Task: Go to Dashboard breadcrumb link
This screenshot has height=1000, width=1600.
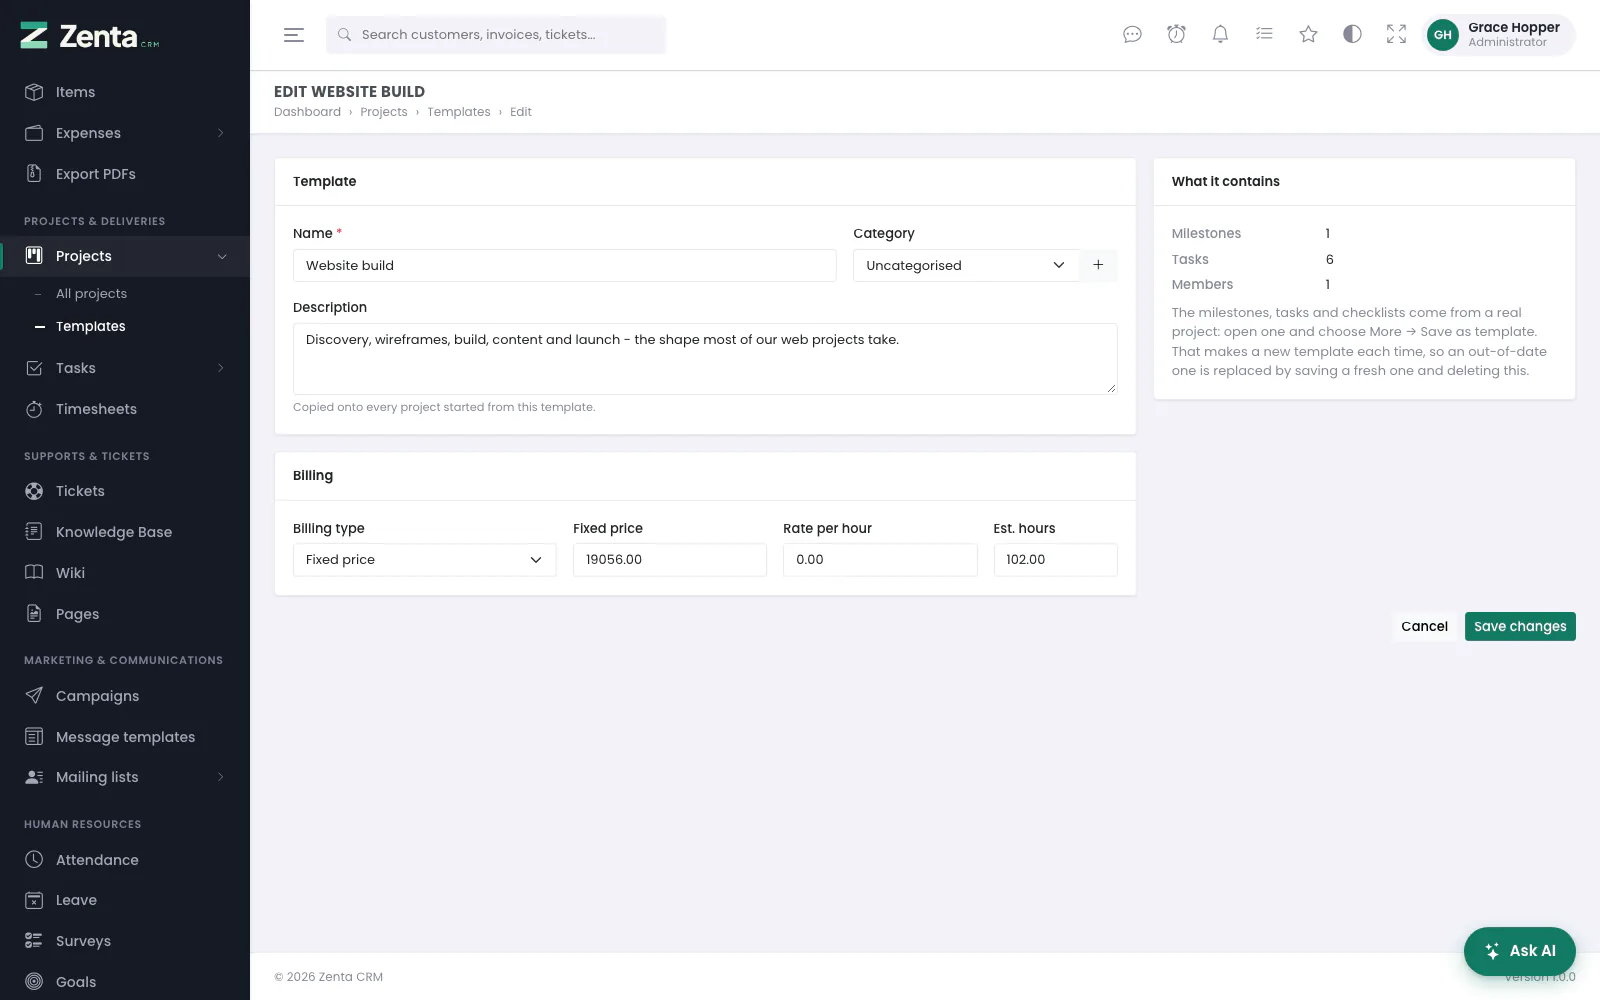Action: [x=307, y=112]
